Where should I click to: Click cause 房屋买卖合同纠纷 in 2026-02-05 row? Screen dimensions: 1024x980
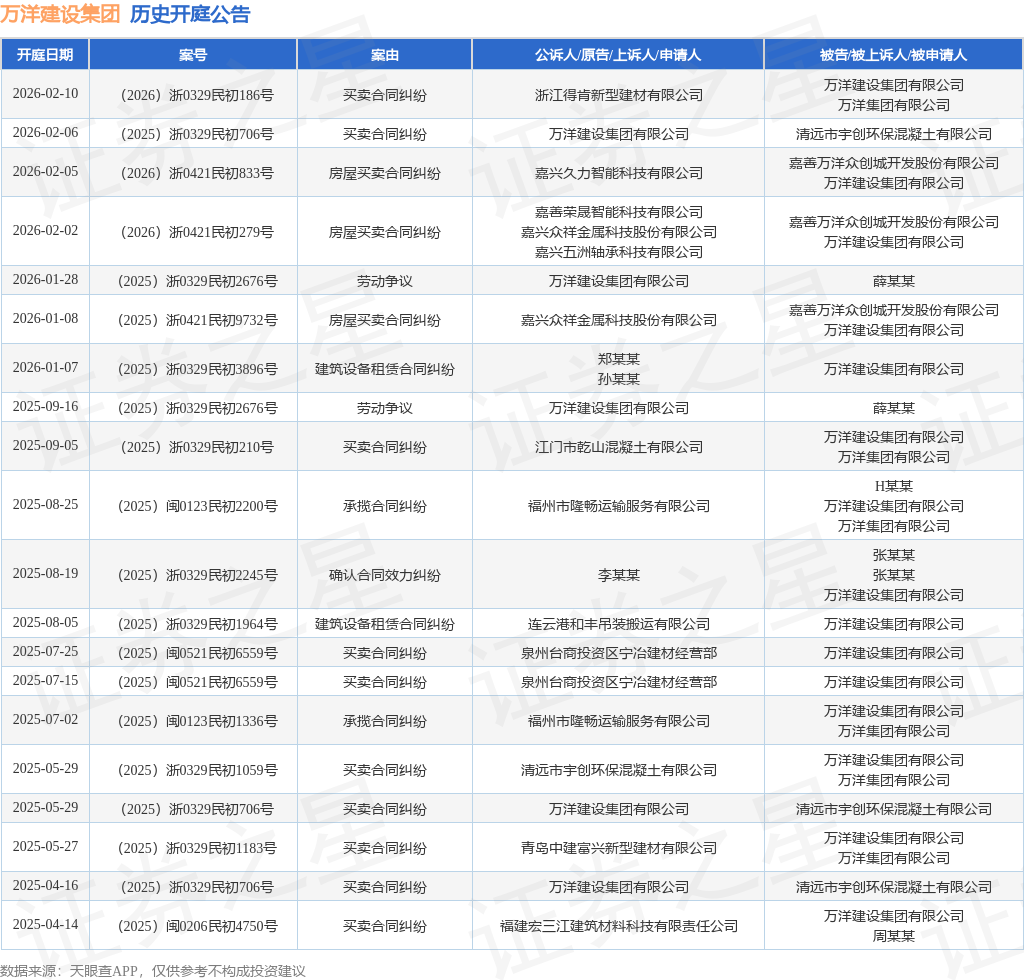click(385, 173)
